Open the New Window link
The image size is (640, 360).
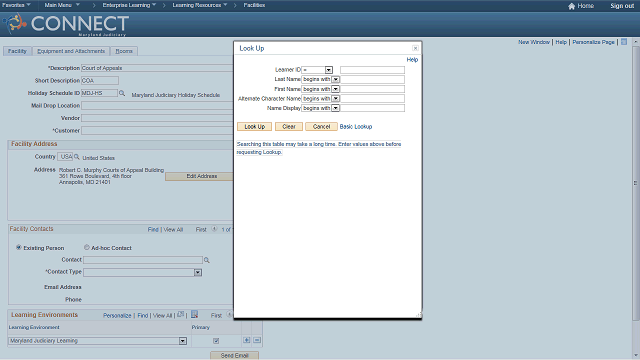click(x=534, y=42)
